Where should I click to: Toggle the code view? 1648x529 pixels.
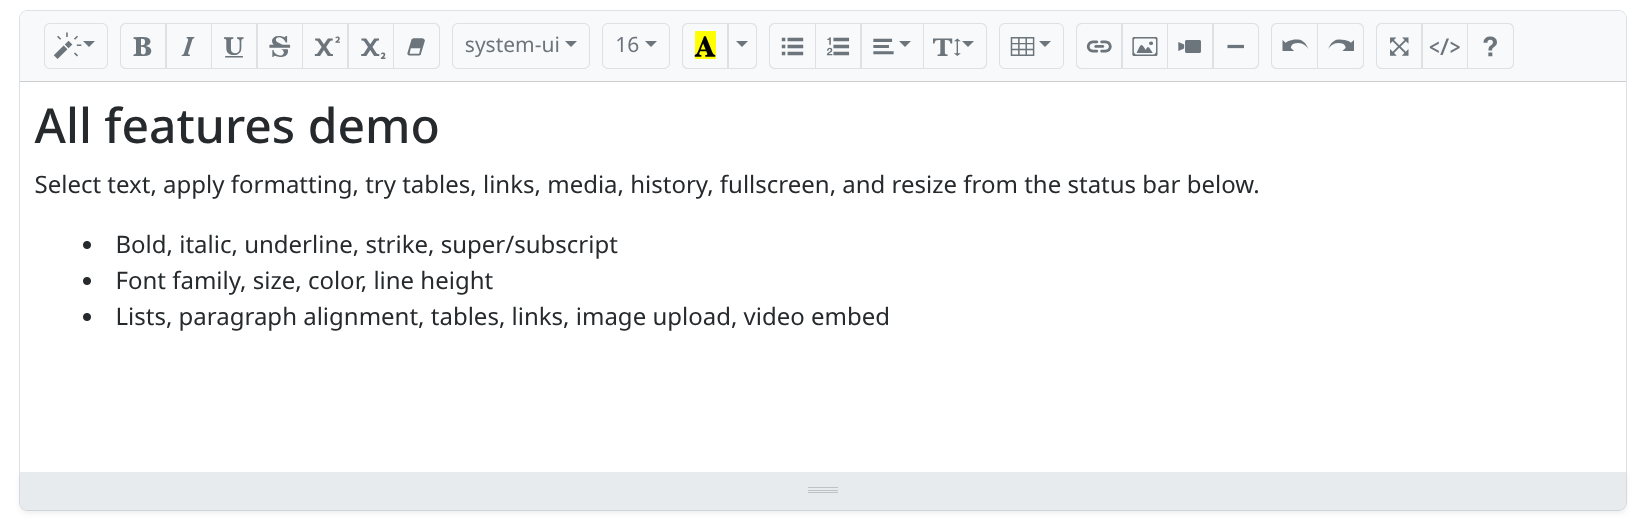pos(1445,46)
